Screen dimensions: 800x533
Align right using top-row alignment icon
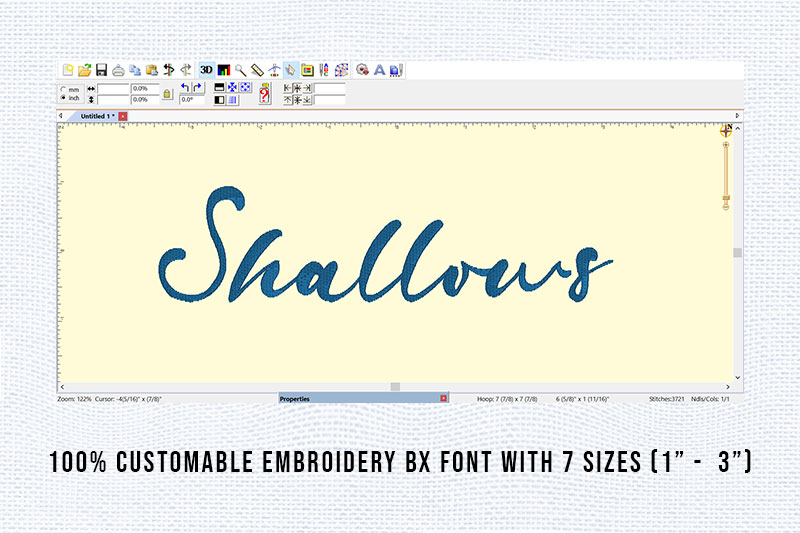click(307, 88)
